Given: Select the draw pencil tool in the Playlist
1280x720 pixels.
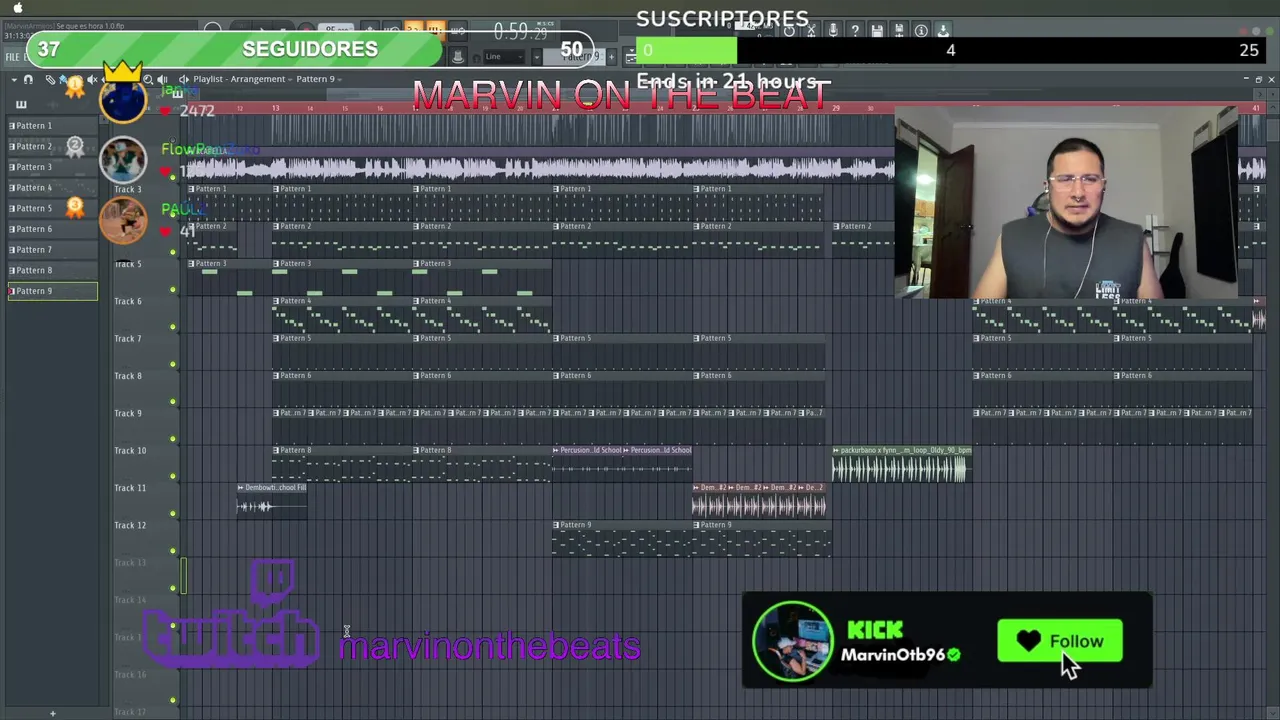Looking at the screenshot, I should point(50,79).
